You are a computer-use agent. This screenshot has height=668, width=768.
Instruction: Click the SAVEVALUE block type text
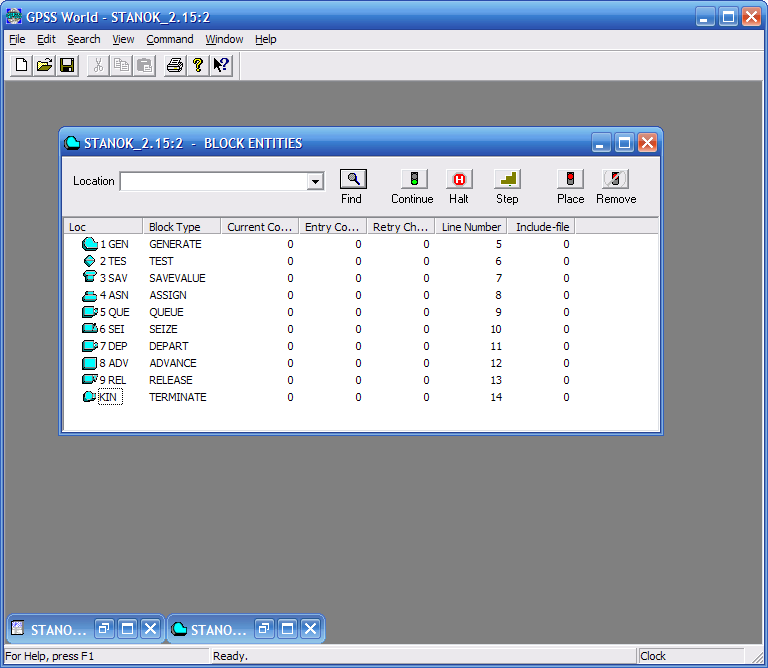(x=177, y=278)
